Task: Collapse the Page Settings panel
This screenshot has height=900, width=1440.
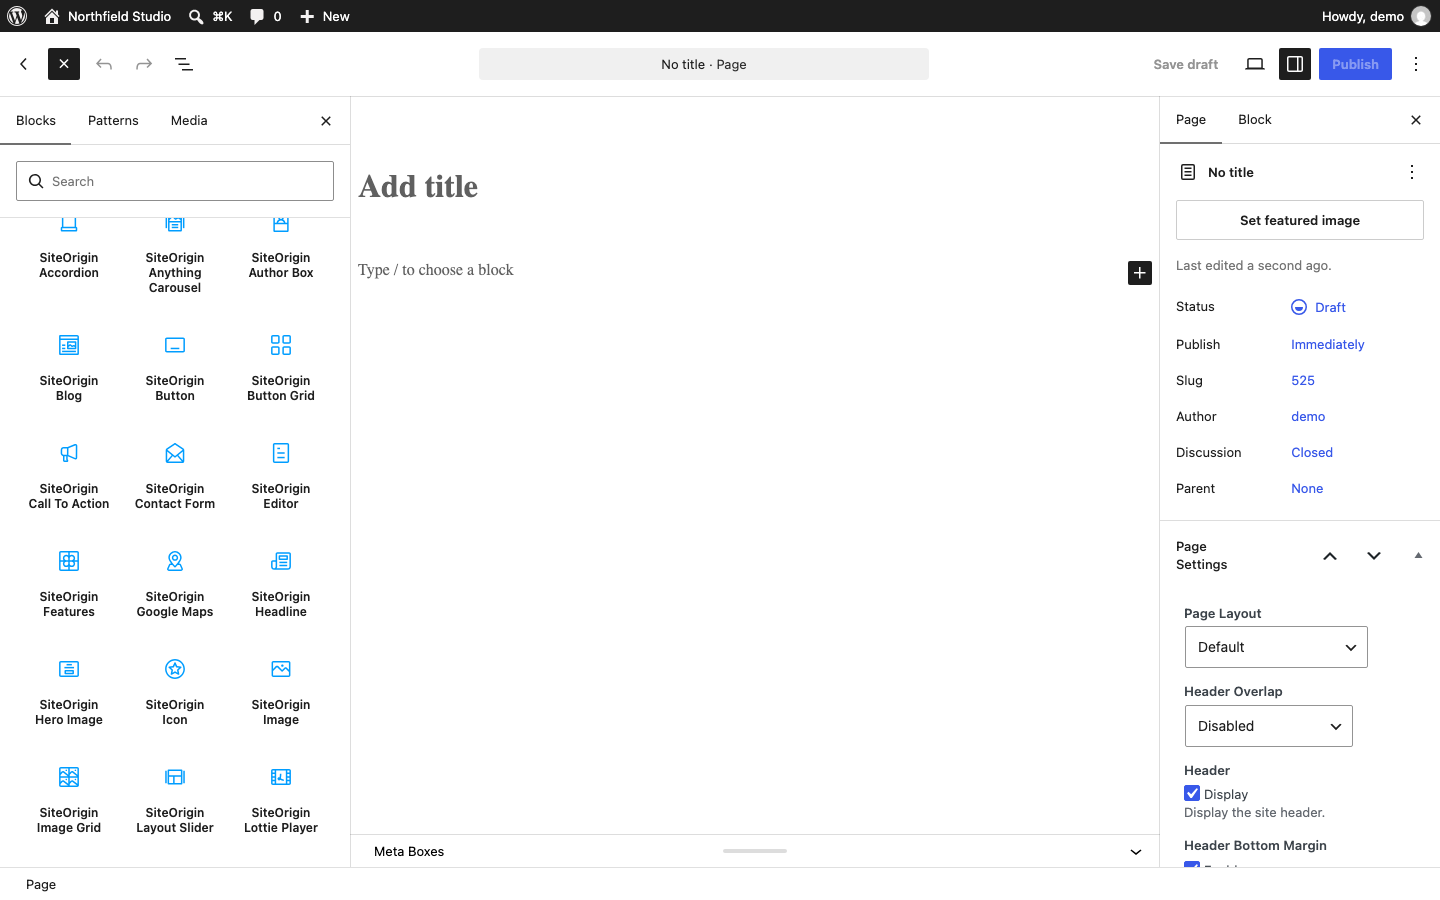Action: pos(1418,556)
